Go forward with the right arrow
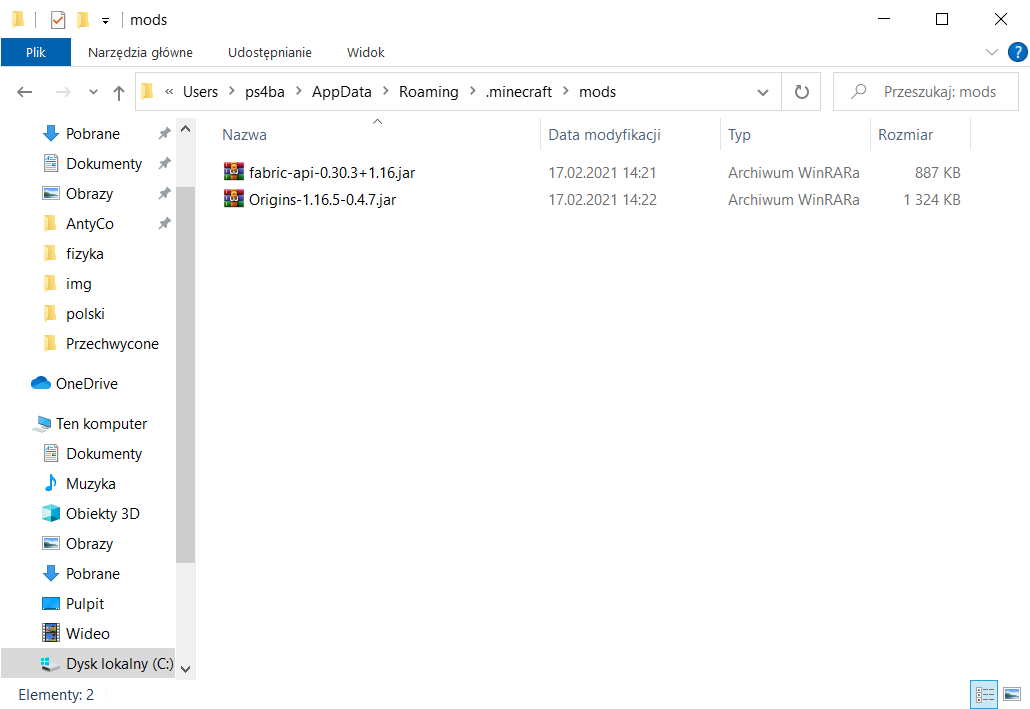Image resolution: width=1030 pixels, height=709 pixels. point(63,92)
